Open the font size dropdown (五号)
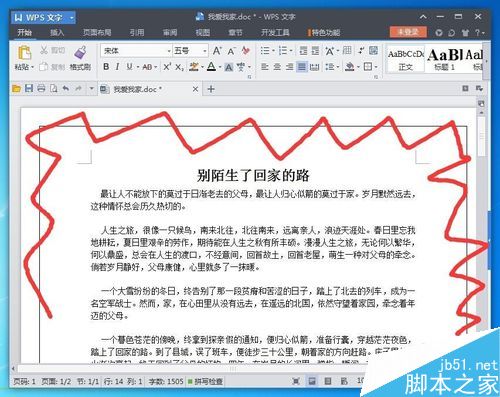The image size is (500, 397). coord(204,51)
